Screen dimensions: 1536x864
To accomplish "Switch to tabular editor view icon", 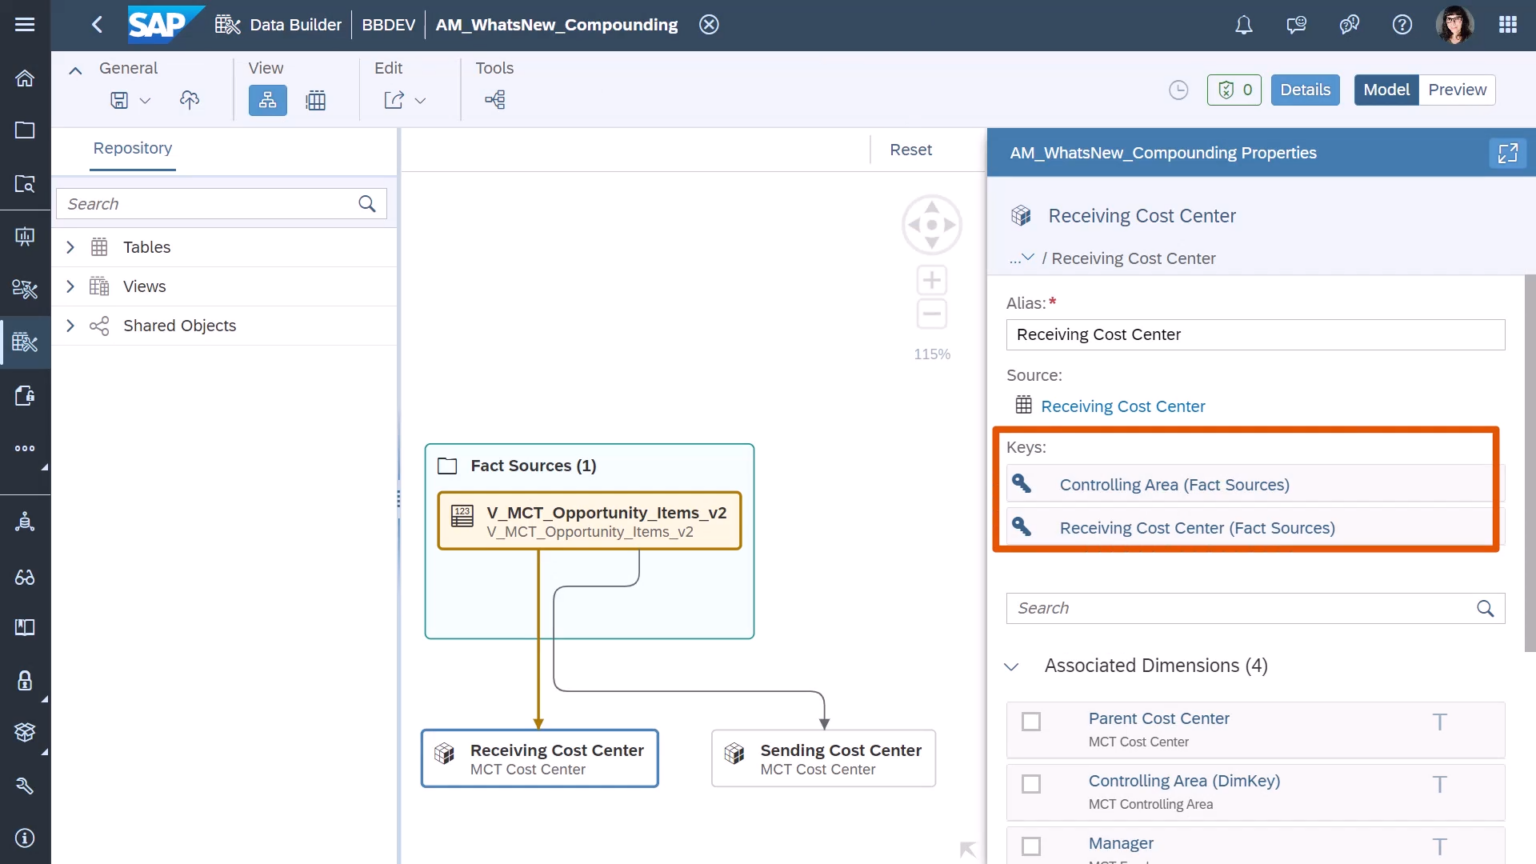I will coord(315,99).
